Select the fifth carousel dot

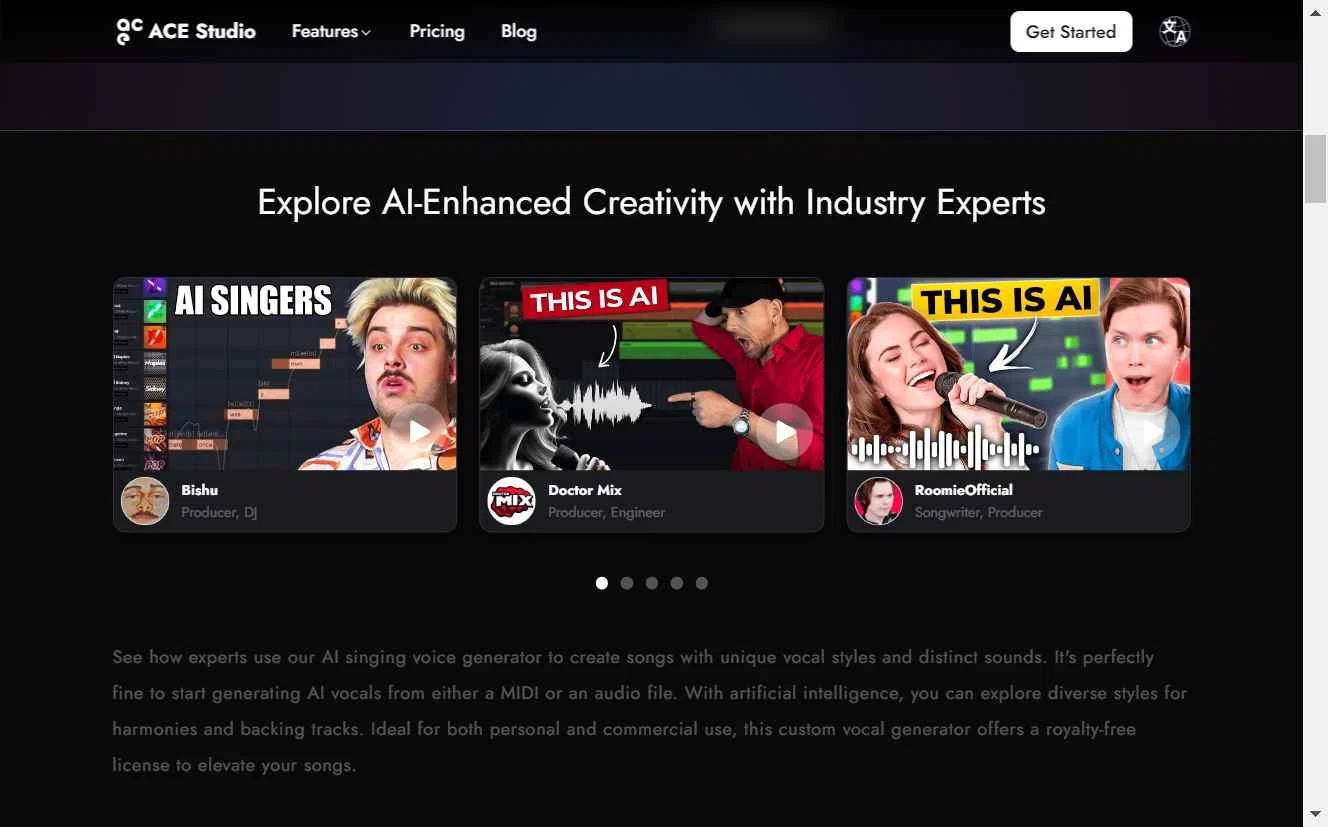[702, 583]
